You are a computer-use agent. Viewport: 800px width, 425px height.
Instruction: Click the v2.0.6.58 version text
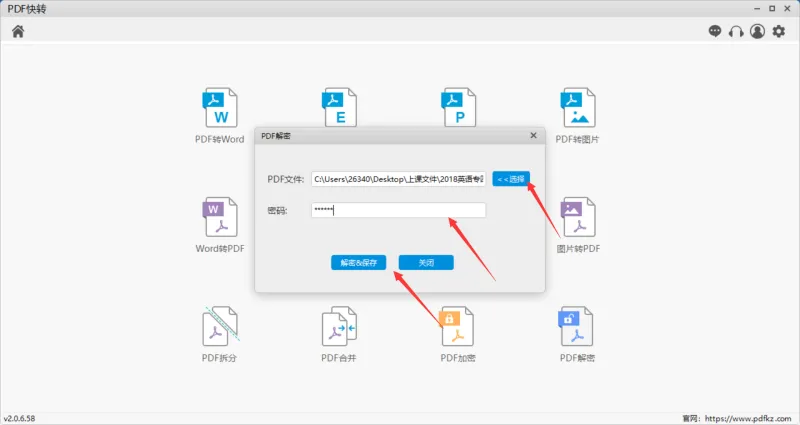[x=19, y=418]
